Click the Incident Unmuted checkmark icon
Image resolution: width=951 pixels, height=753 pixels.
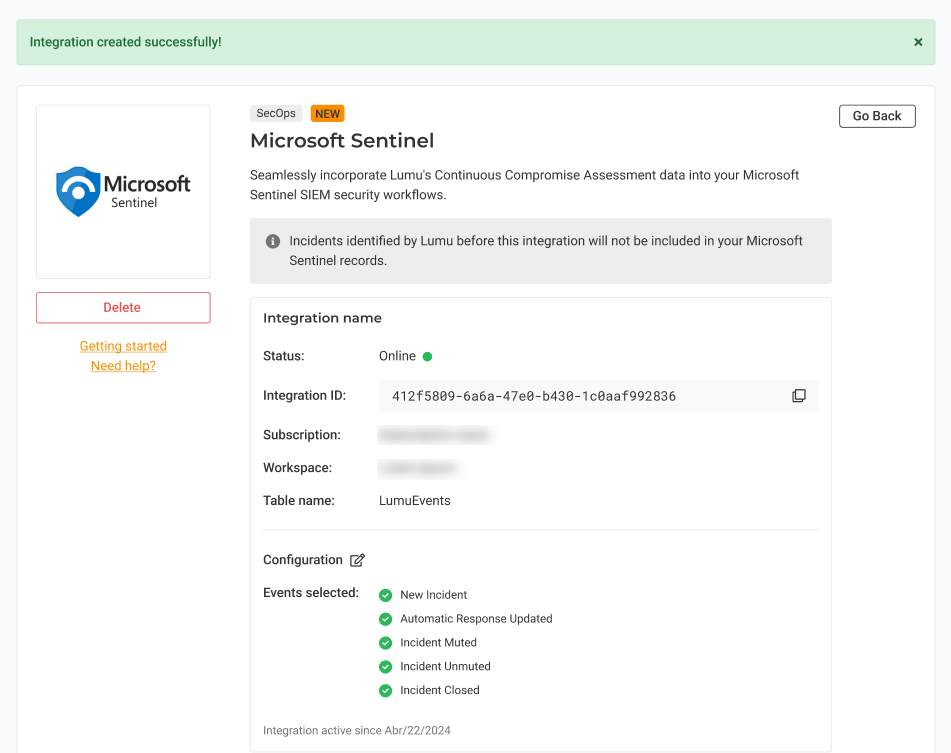385,667
